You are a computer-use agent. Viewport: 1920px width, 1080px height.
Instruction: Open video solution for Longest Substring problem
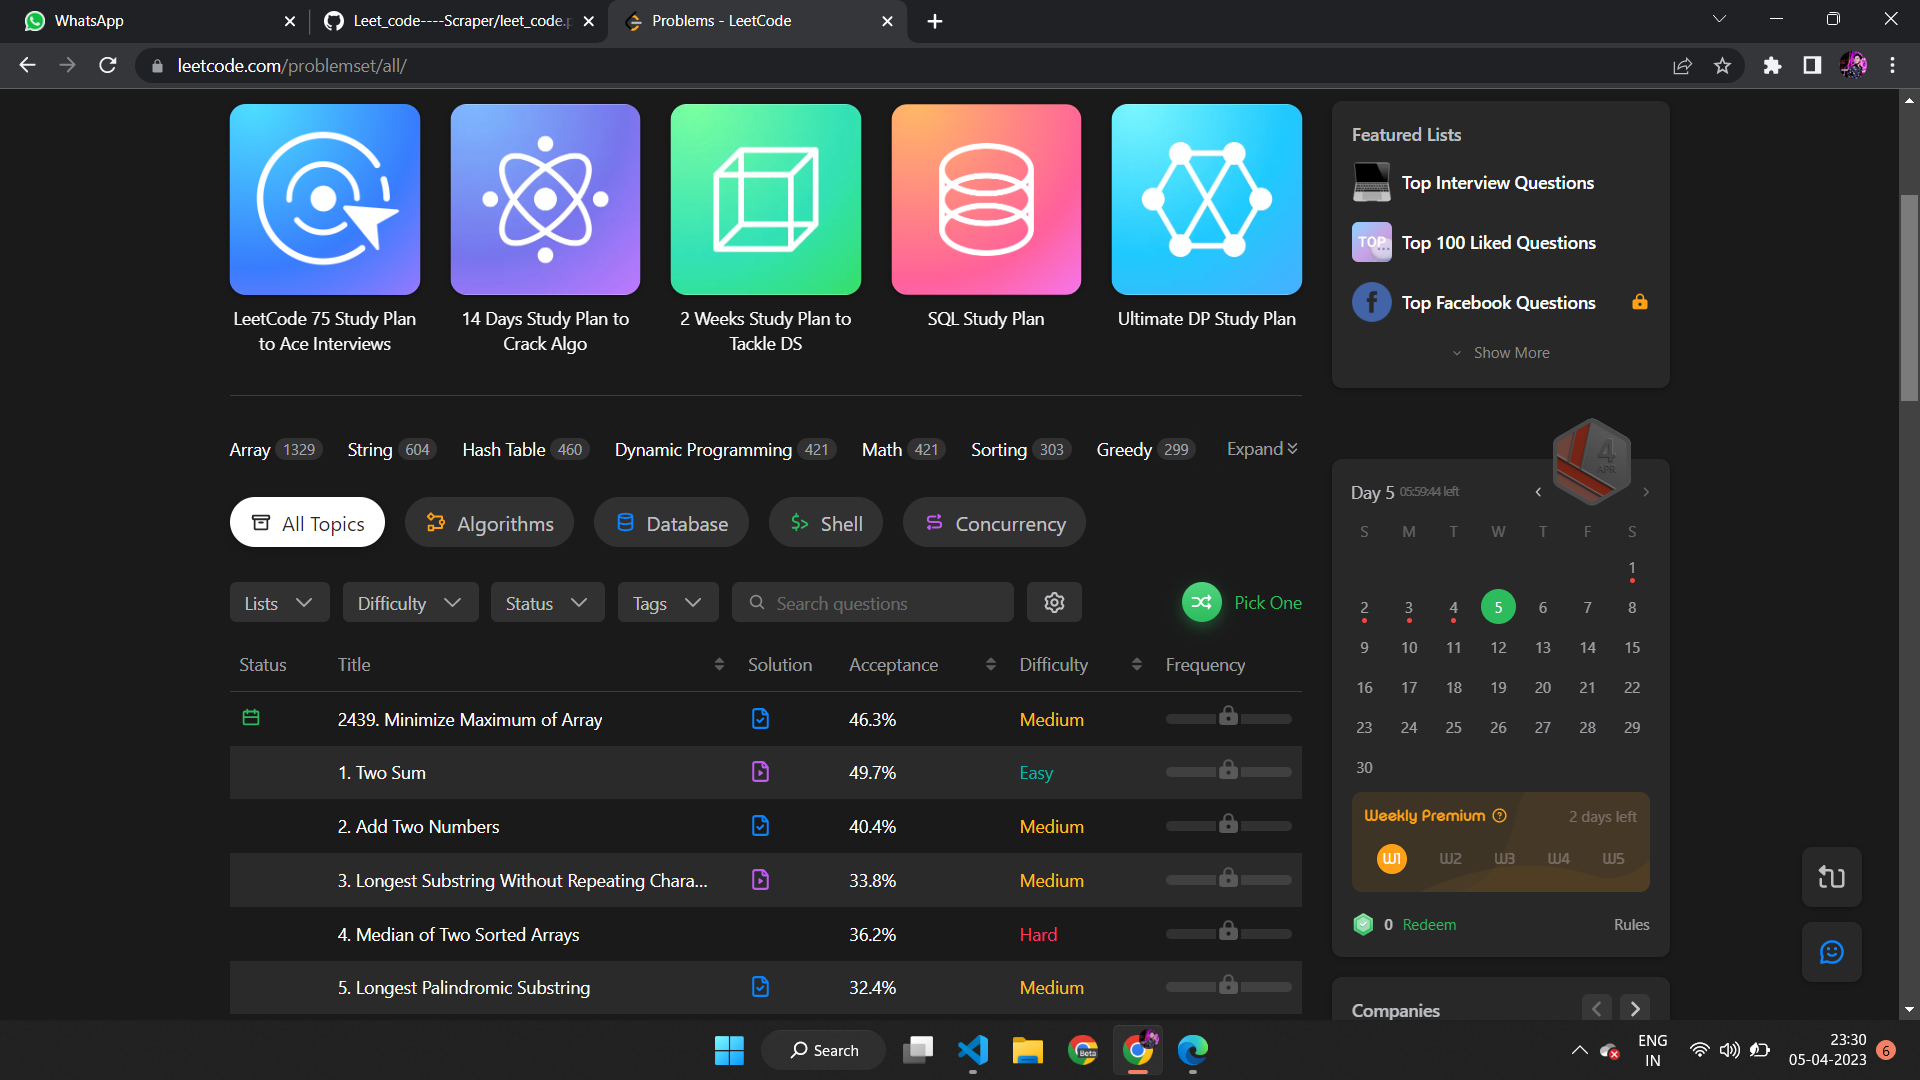tap(760, 880)
